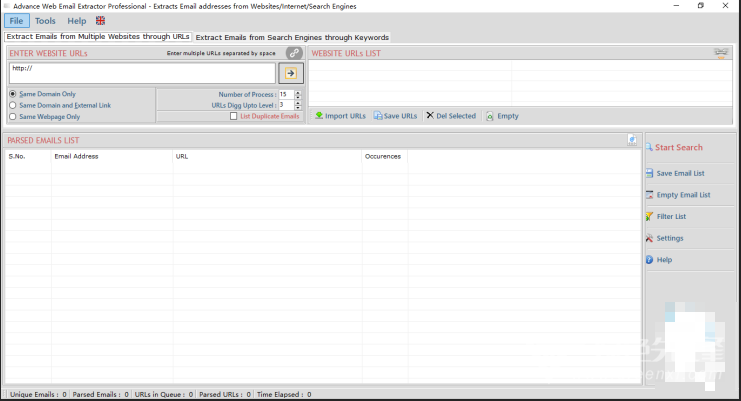Click the icon at Parsed Emails List header corner
The width and height of the screenshot is (741, 401).
[x=632, y=140]
